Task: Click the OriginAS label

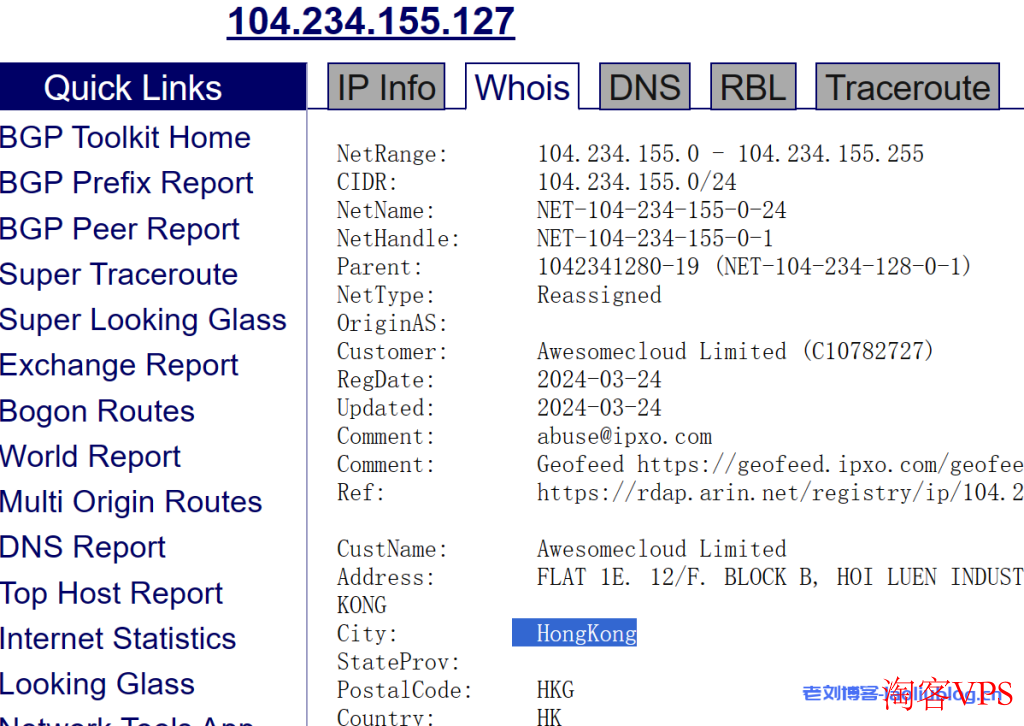Action: tap(392, 323)
